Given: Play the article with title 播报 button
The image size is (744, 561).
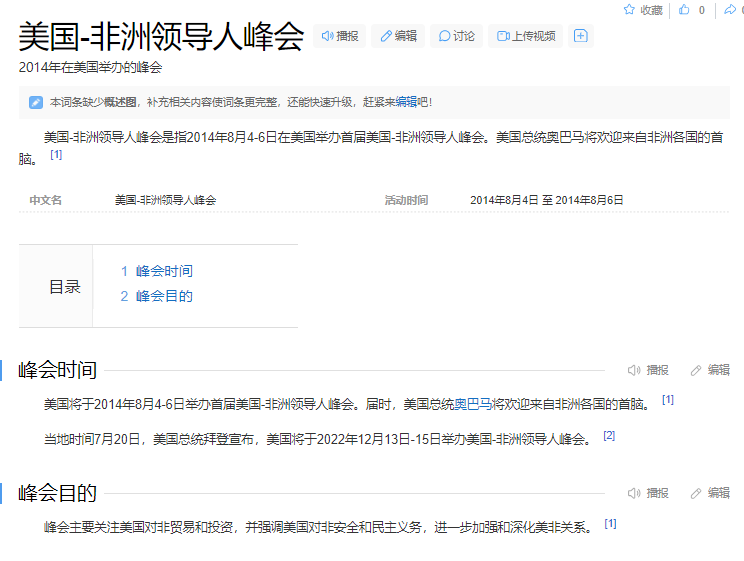Looking at the screenshot, I should pyautogui.click(x=340, y=36).
